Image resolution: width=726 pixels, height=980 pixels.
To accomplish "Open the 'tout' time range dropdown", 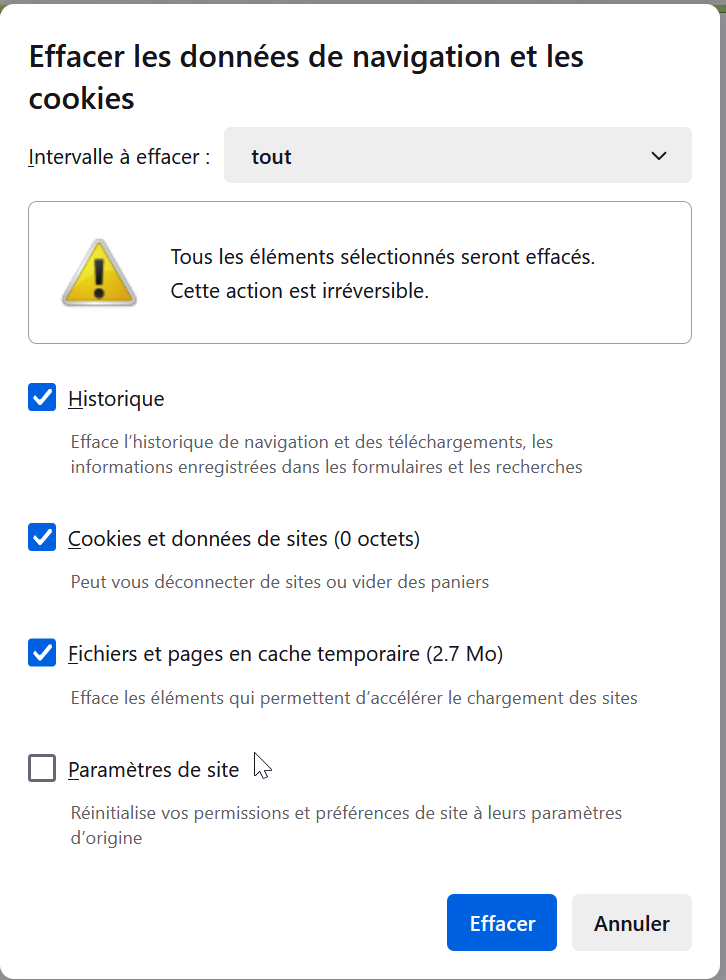I will 457,156.
